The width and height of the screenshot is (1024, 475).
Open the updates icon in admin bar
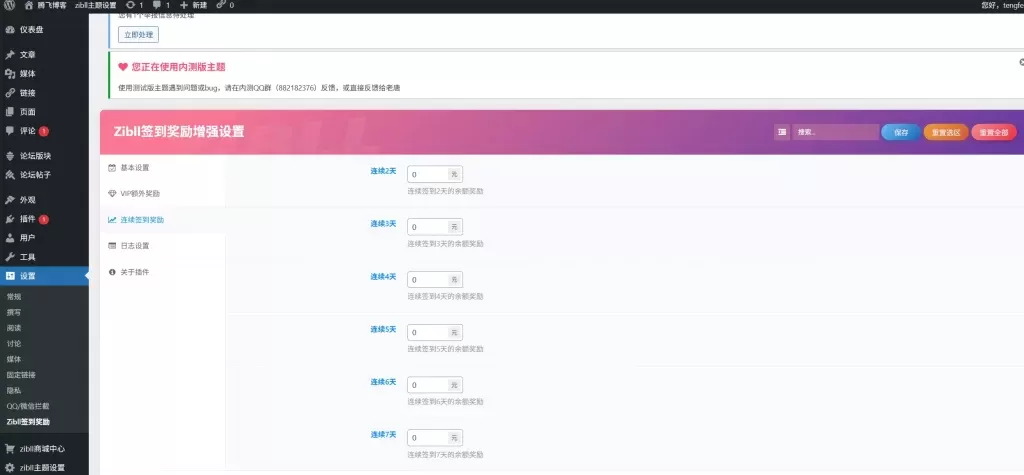click(134, 5)
